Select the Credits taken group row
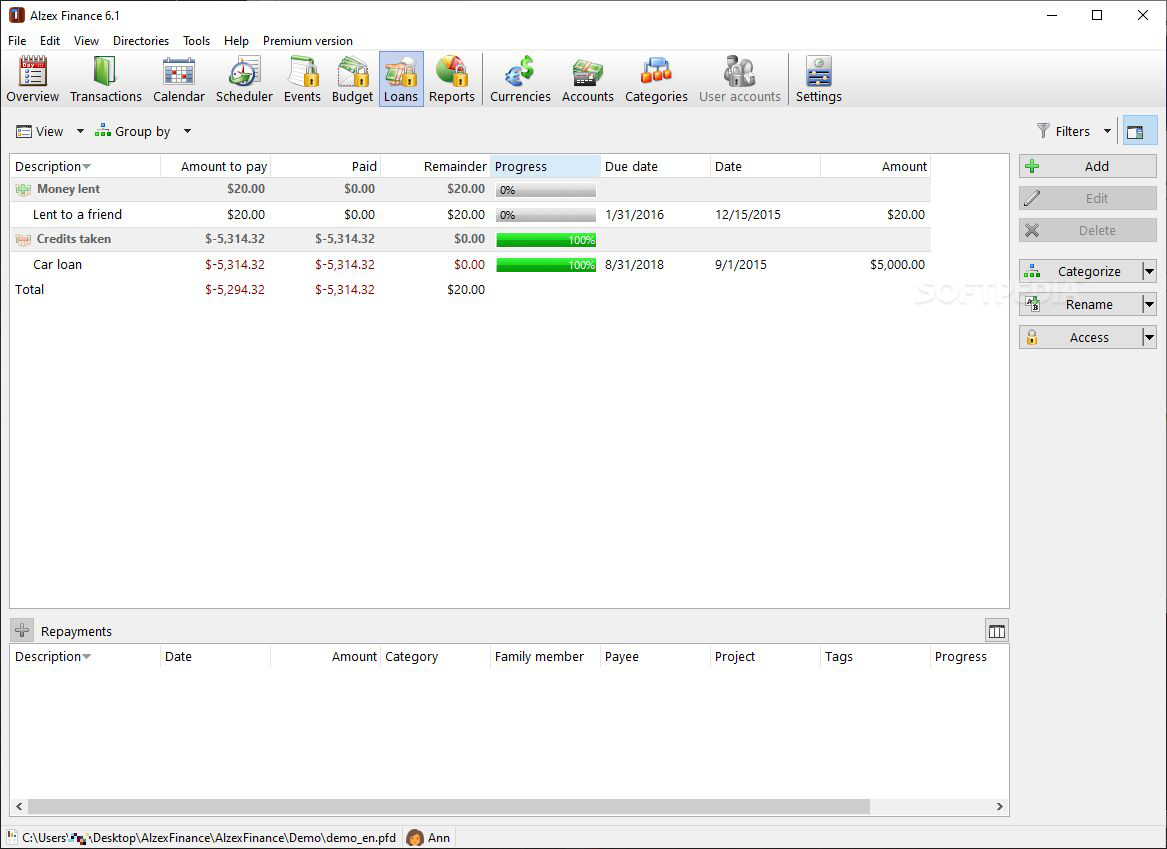The image size is (1167, 849). (x=470, y=240)
